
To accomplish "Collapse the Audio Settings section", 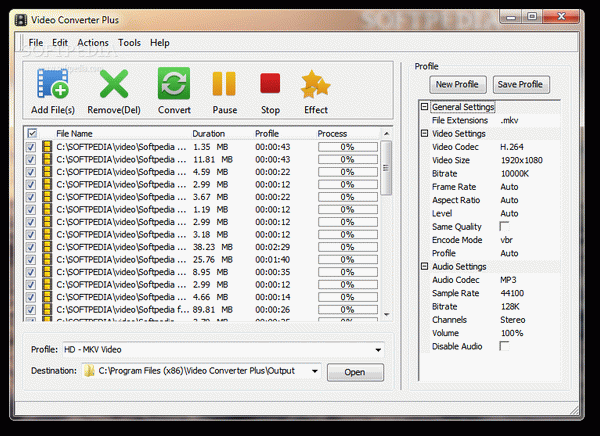I will 424,266.
